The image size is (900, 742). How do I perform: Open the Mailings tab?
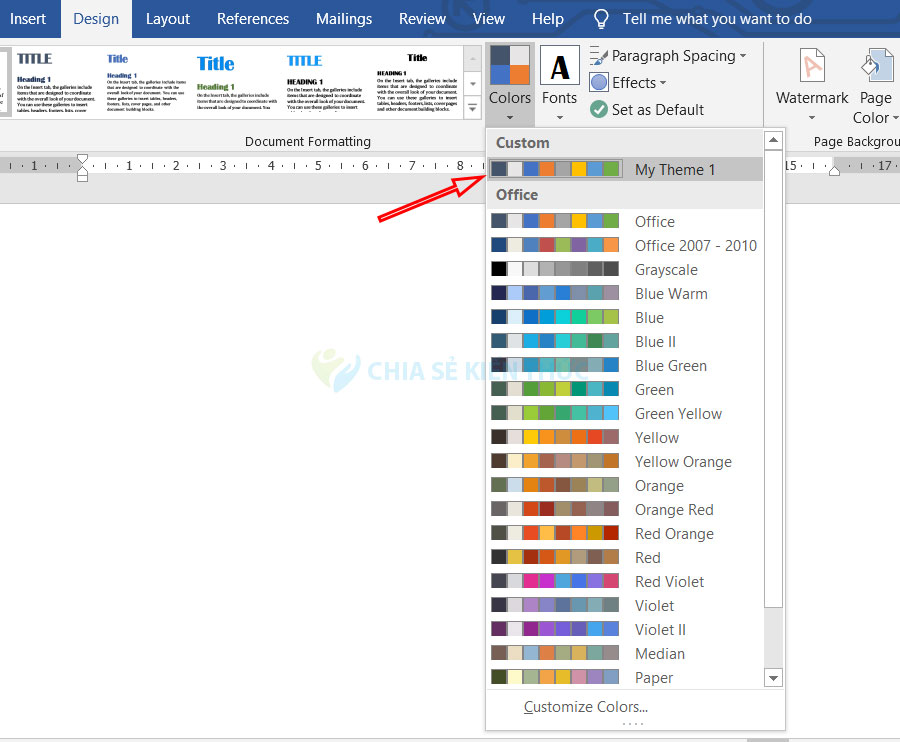click(x=345, y=19)
